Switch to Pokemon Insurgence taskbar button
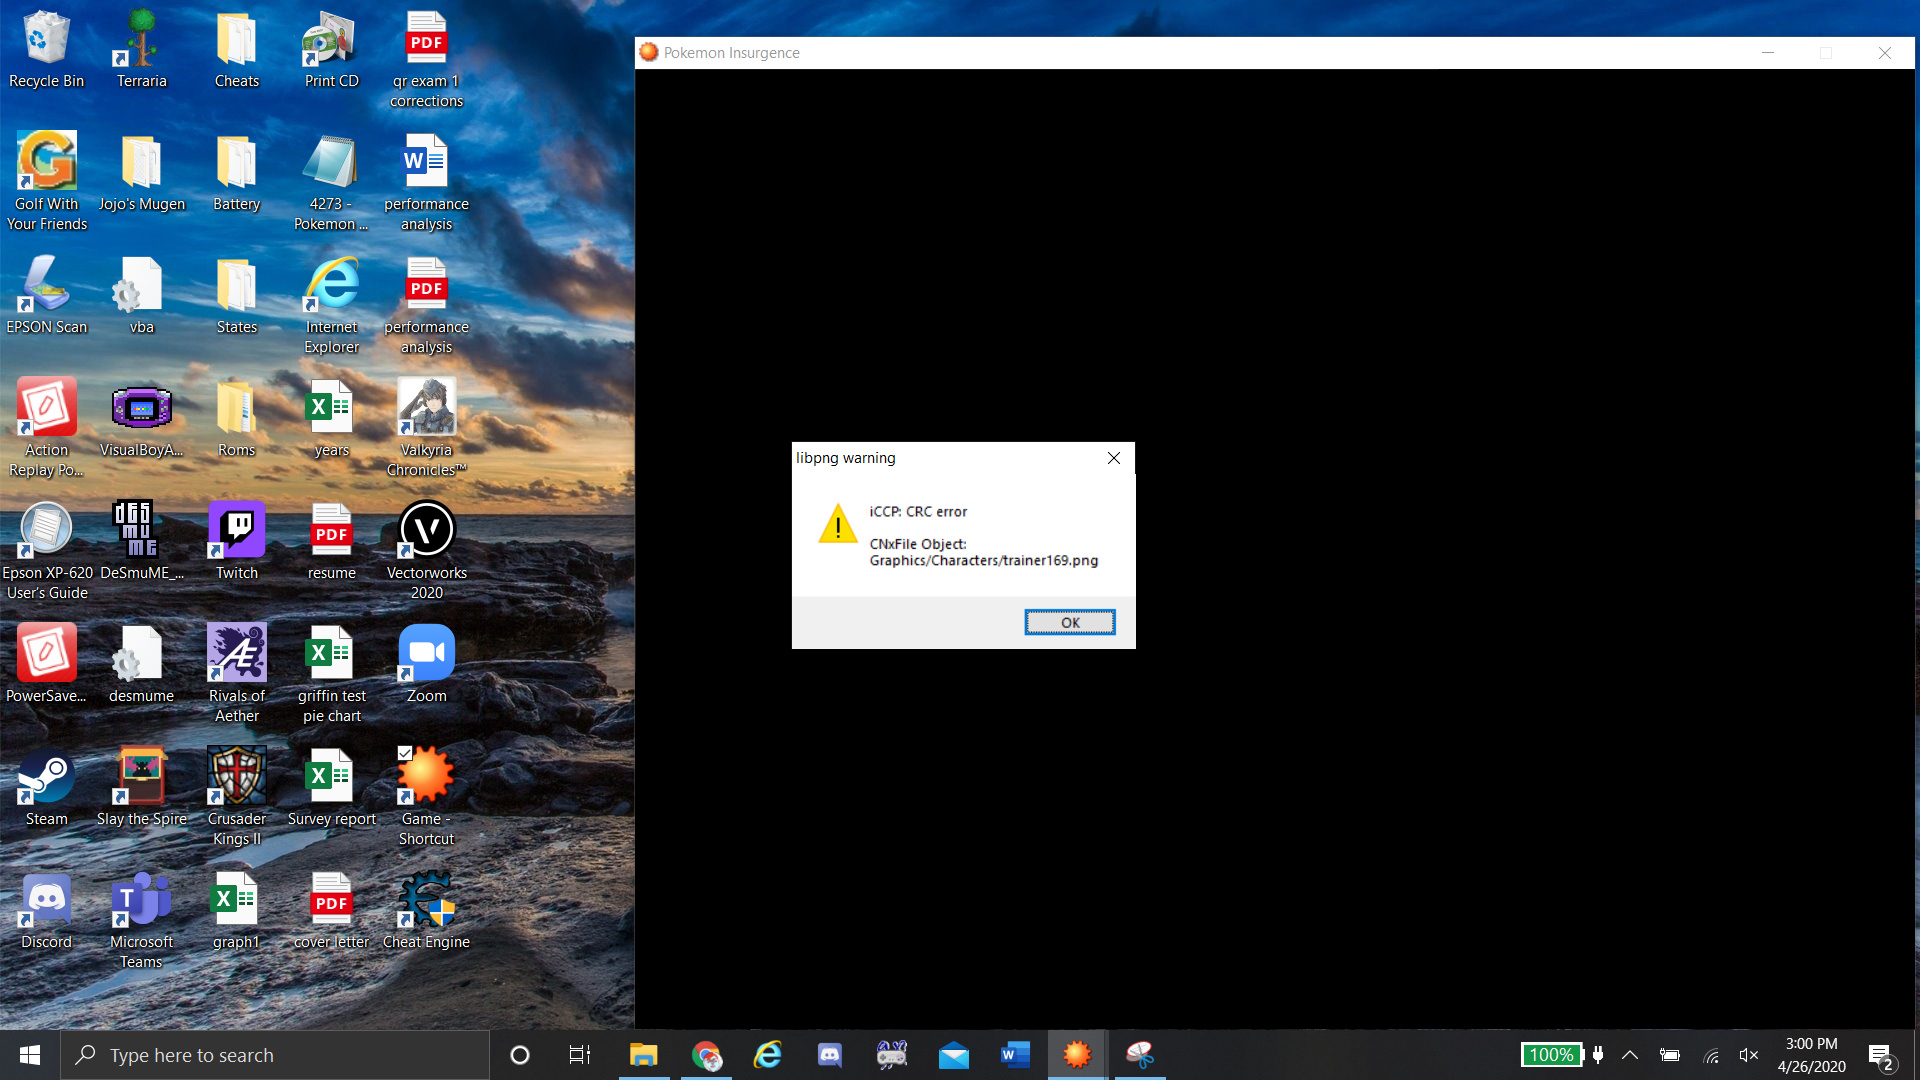This screenshot has width=1920, height=1080. click(1077, 1055)
